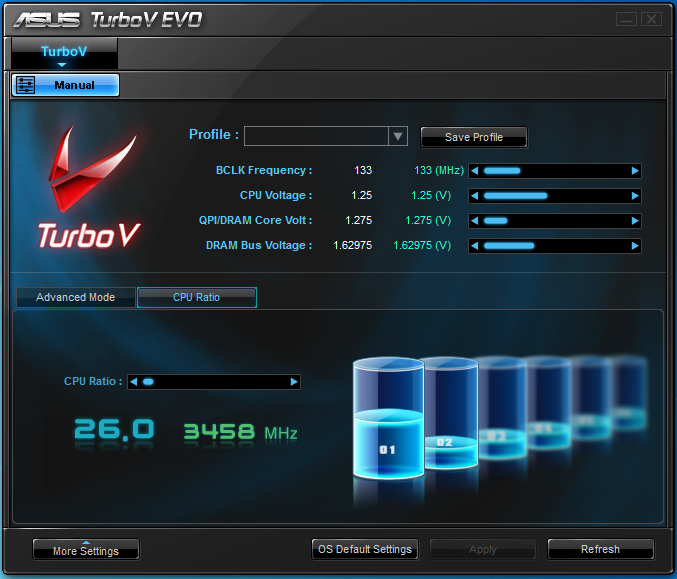The image size is (677, 579).
Task: Decrease CPU Ratio with left arrow
Action: 133,382
